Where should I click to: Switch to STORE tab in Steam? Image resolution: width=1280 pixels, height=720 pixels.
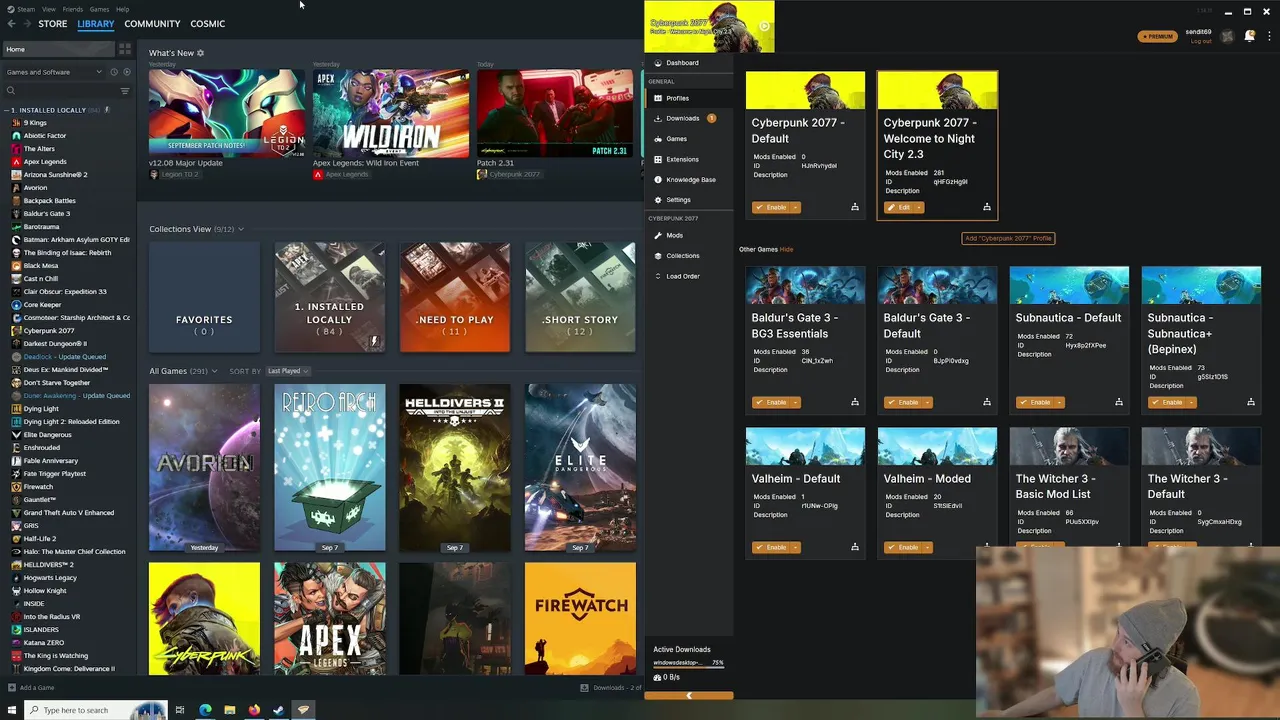pos(53,24)
